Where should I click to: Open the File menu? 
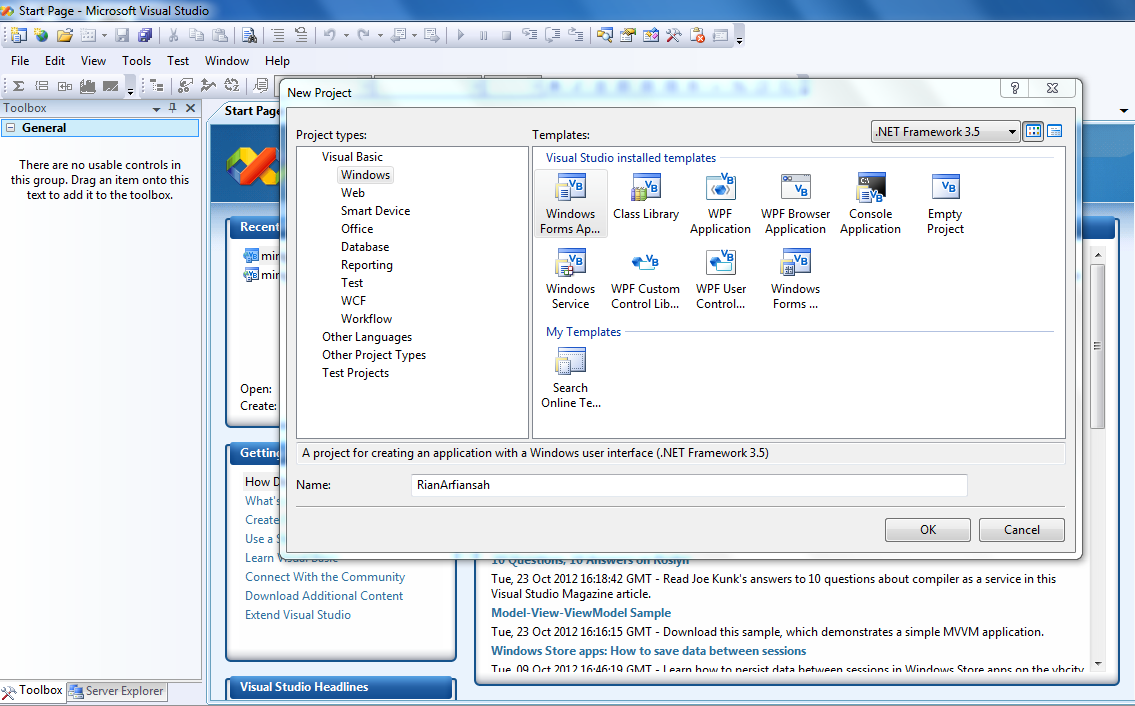pyautogui.click(x=20, y=61)
